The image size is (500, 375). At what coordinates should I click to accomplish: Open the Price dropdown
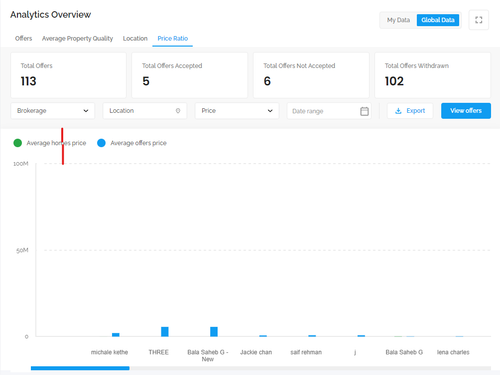click(237, 111)
